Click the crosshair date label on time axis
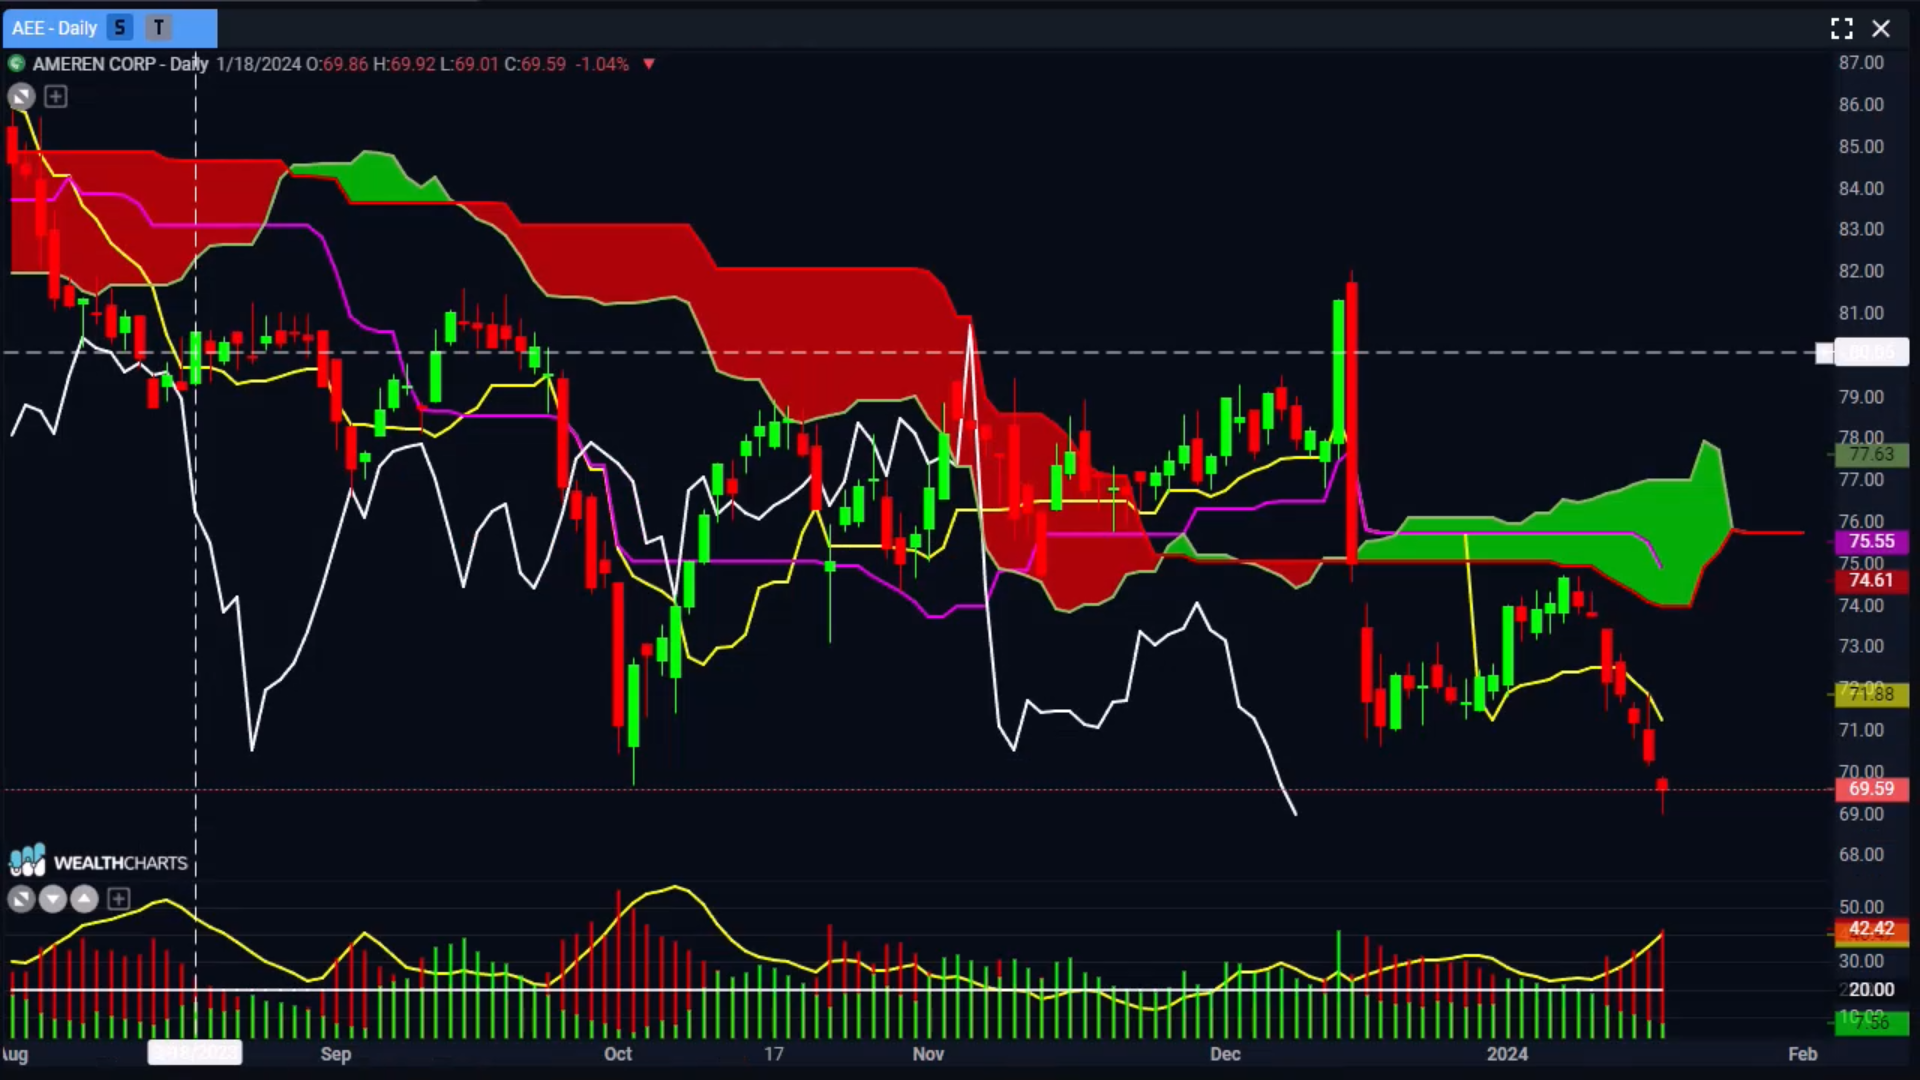The image size is (1920, 1080). point(195,1053)
